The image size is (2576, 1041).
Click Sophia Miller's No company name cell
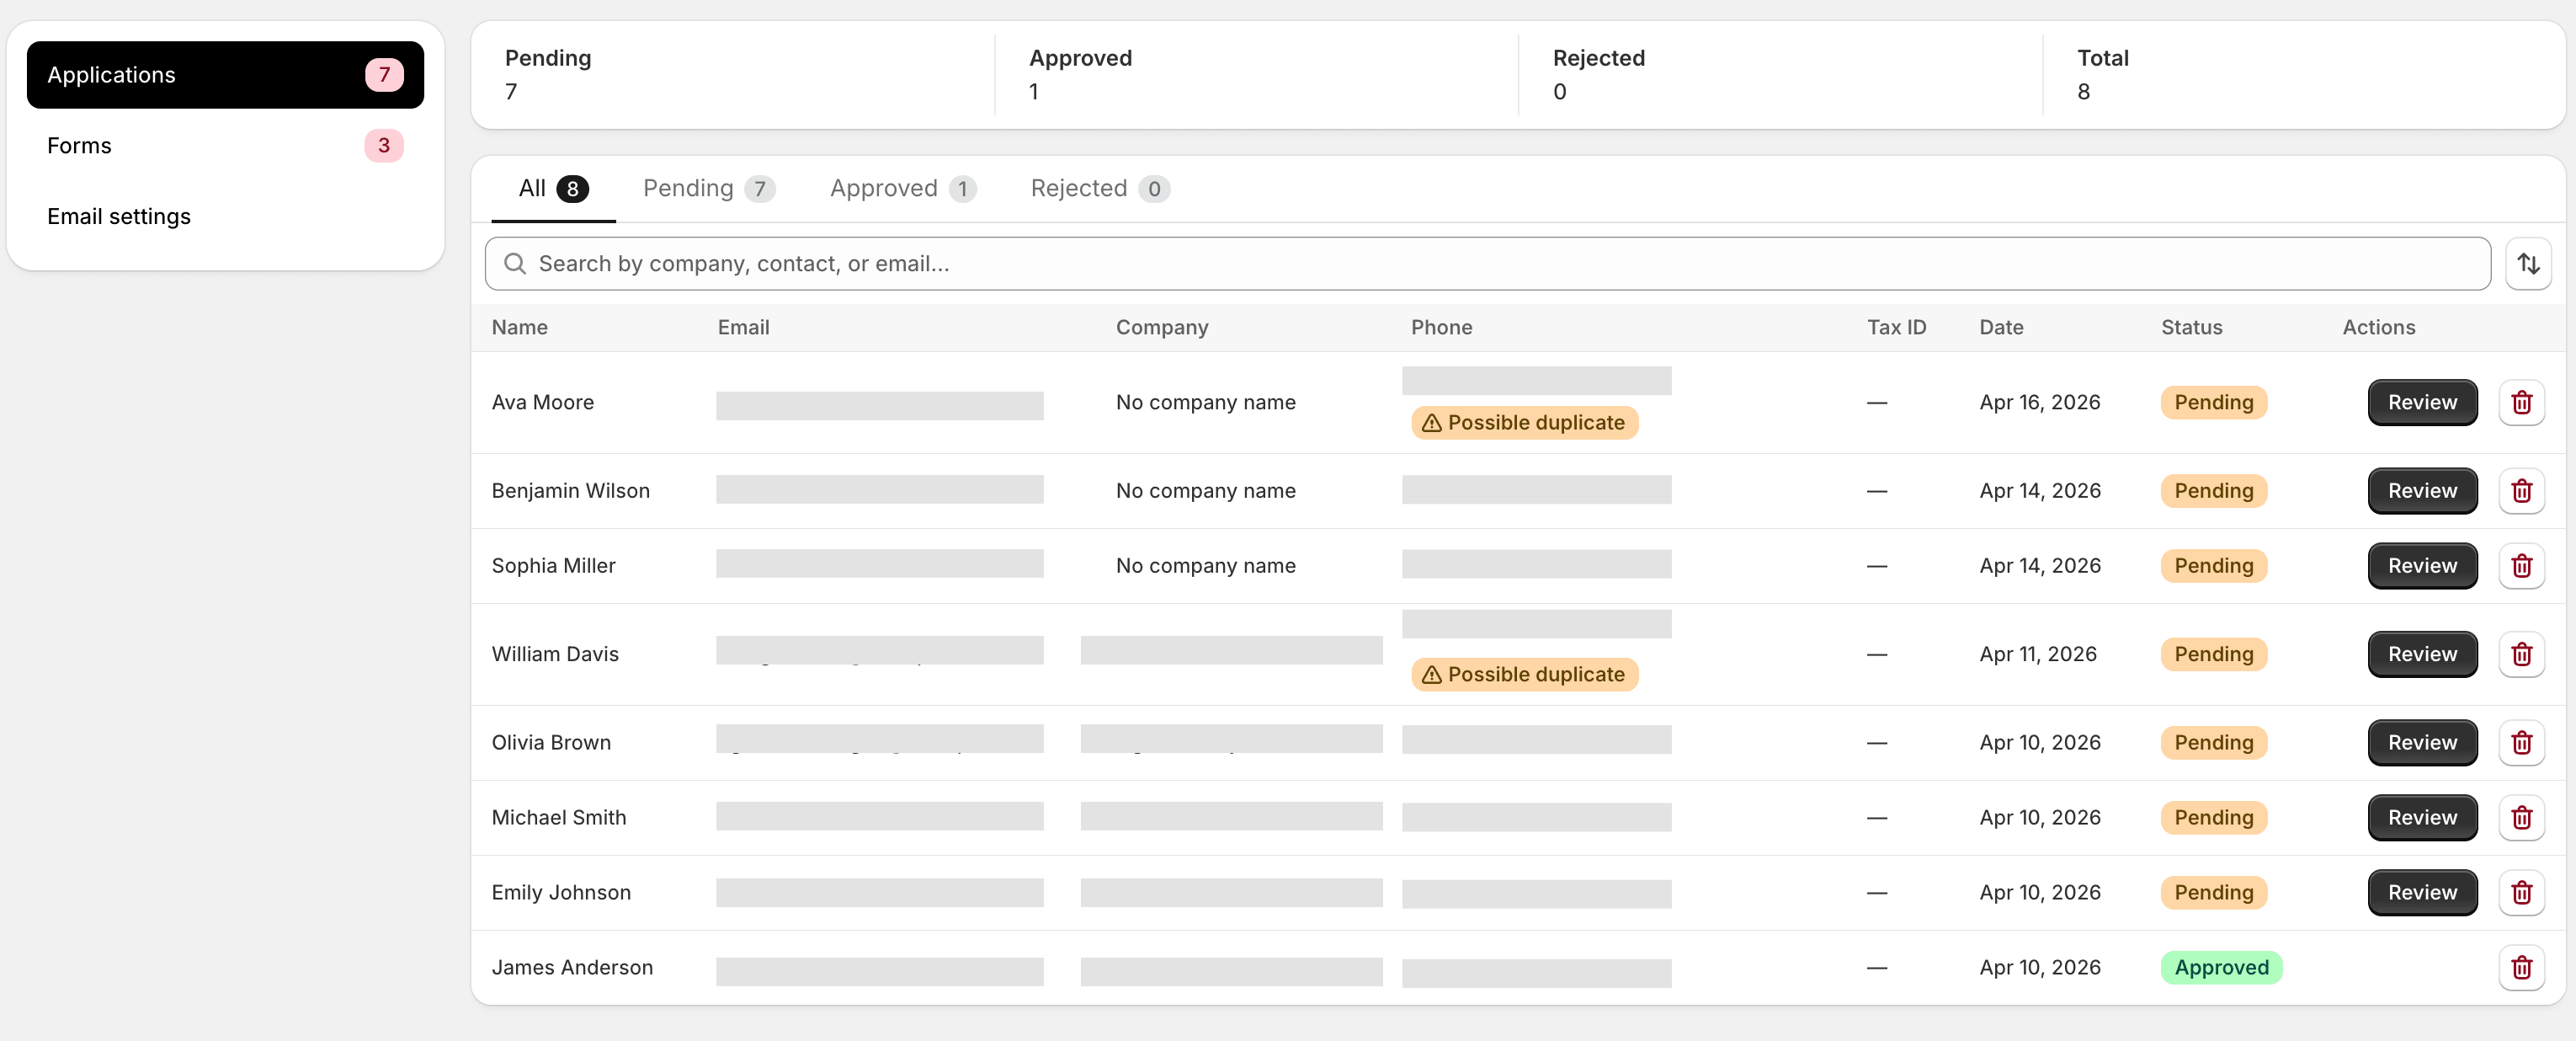pos(1205,566)
